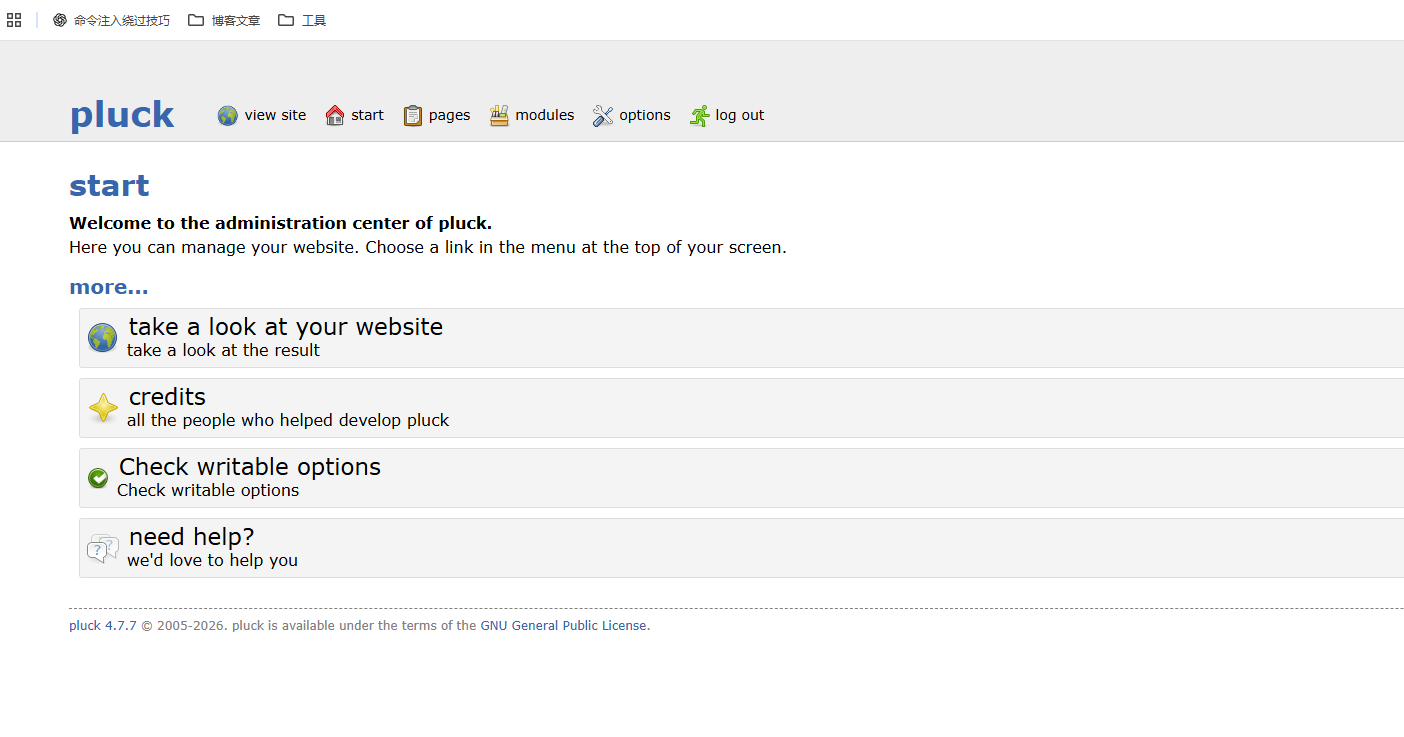Image resolution: width=1404 pixels, height=737 pixels.
Task: Open the options menu item
Action: pyautogui.click(x=644, y=116)
